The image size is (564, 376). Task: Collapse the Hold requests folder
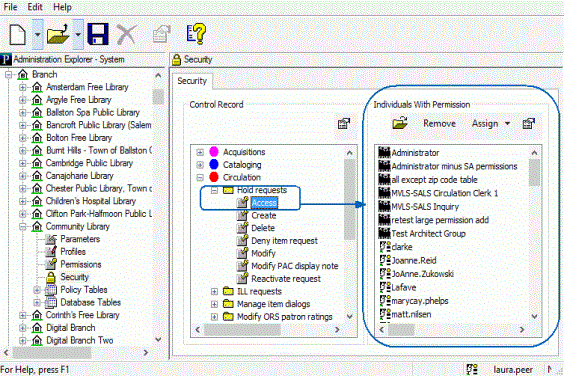click(x=214, y=190)
